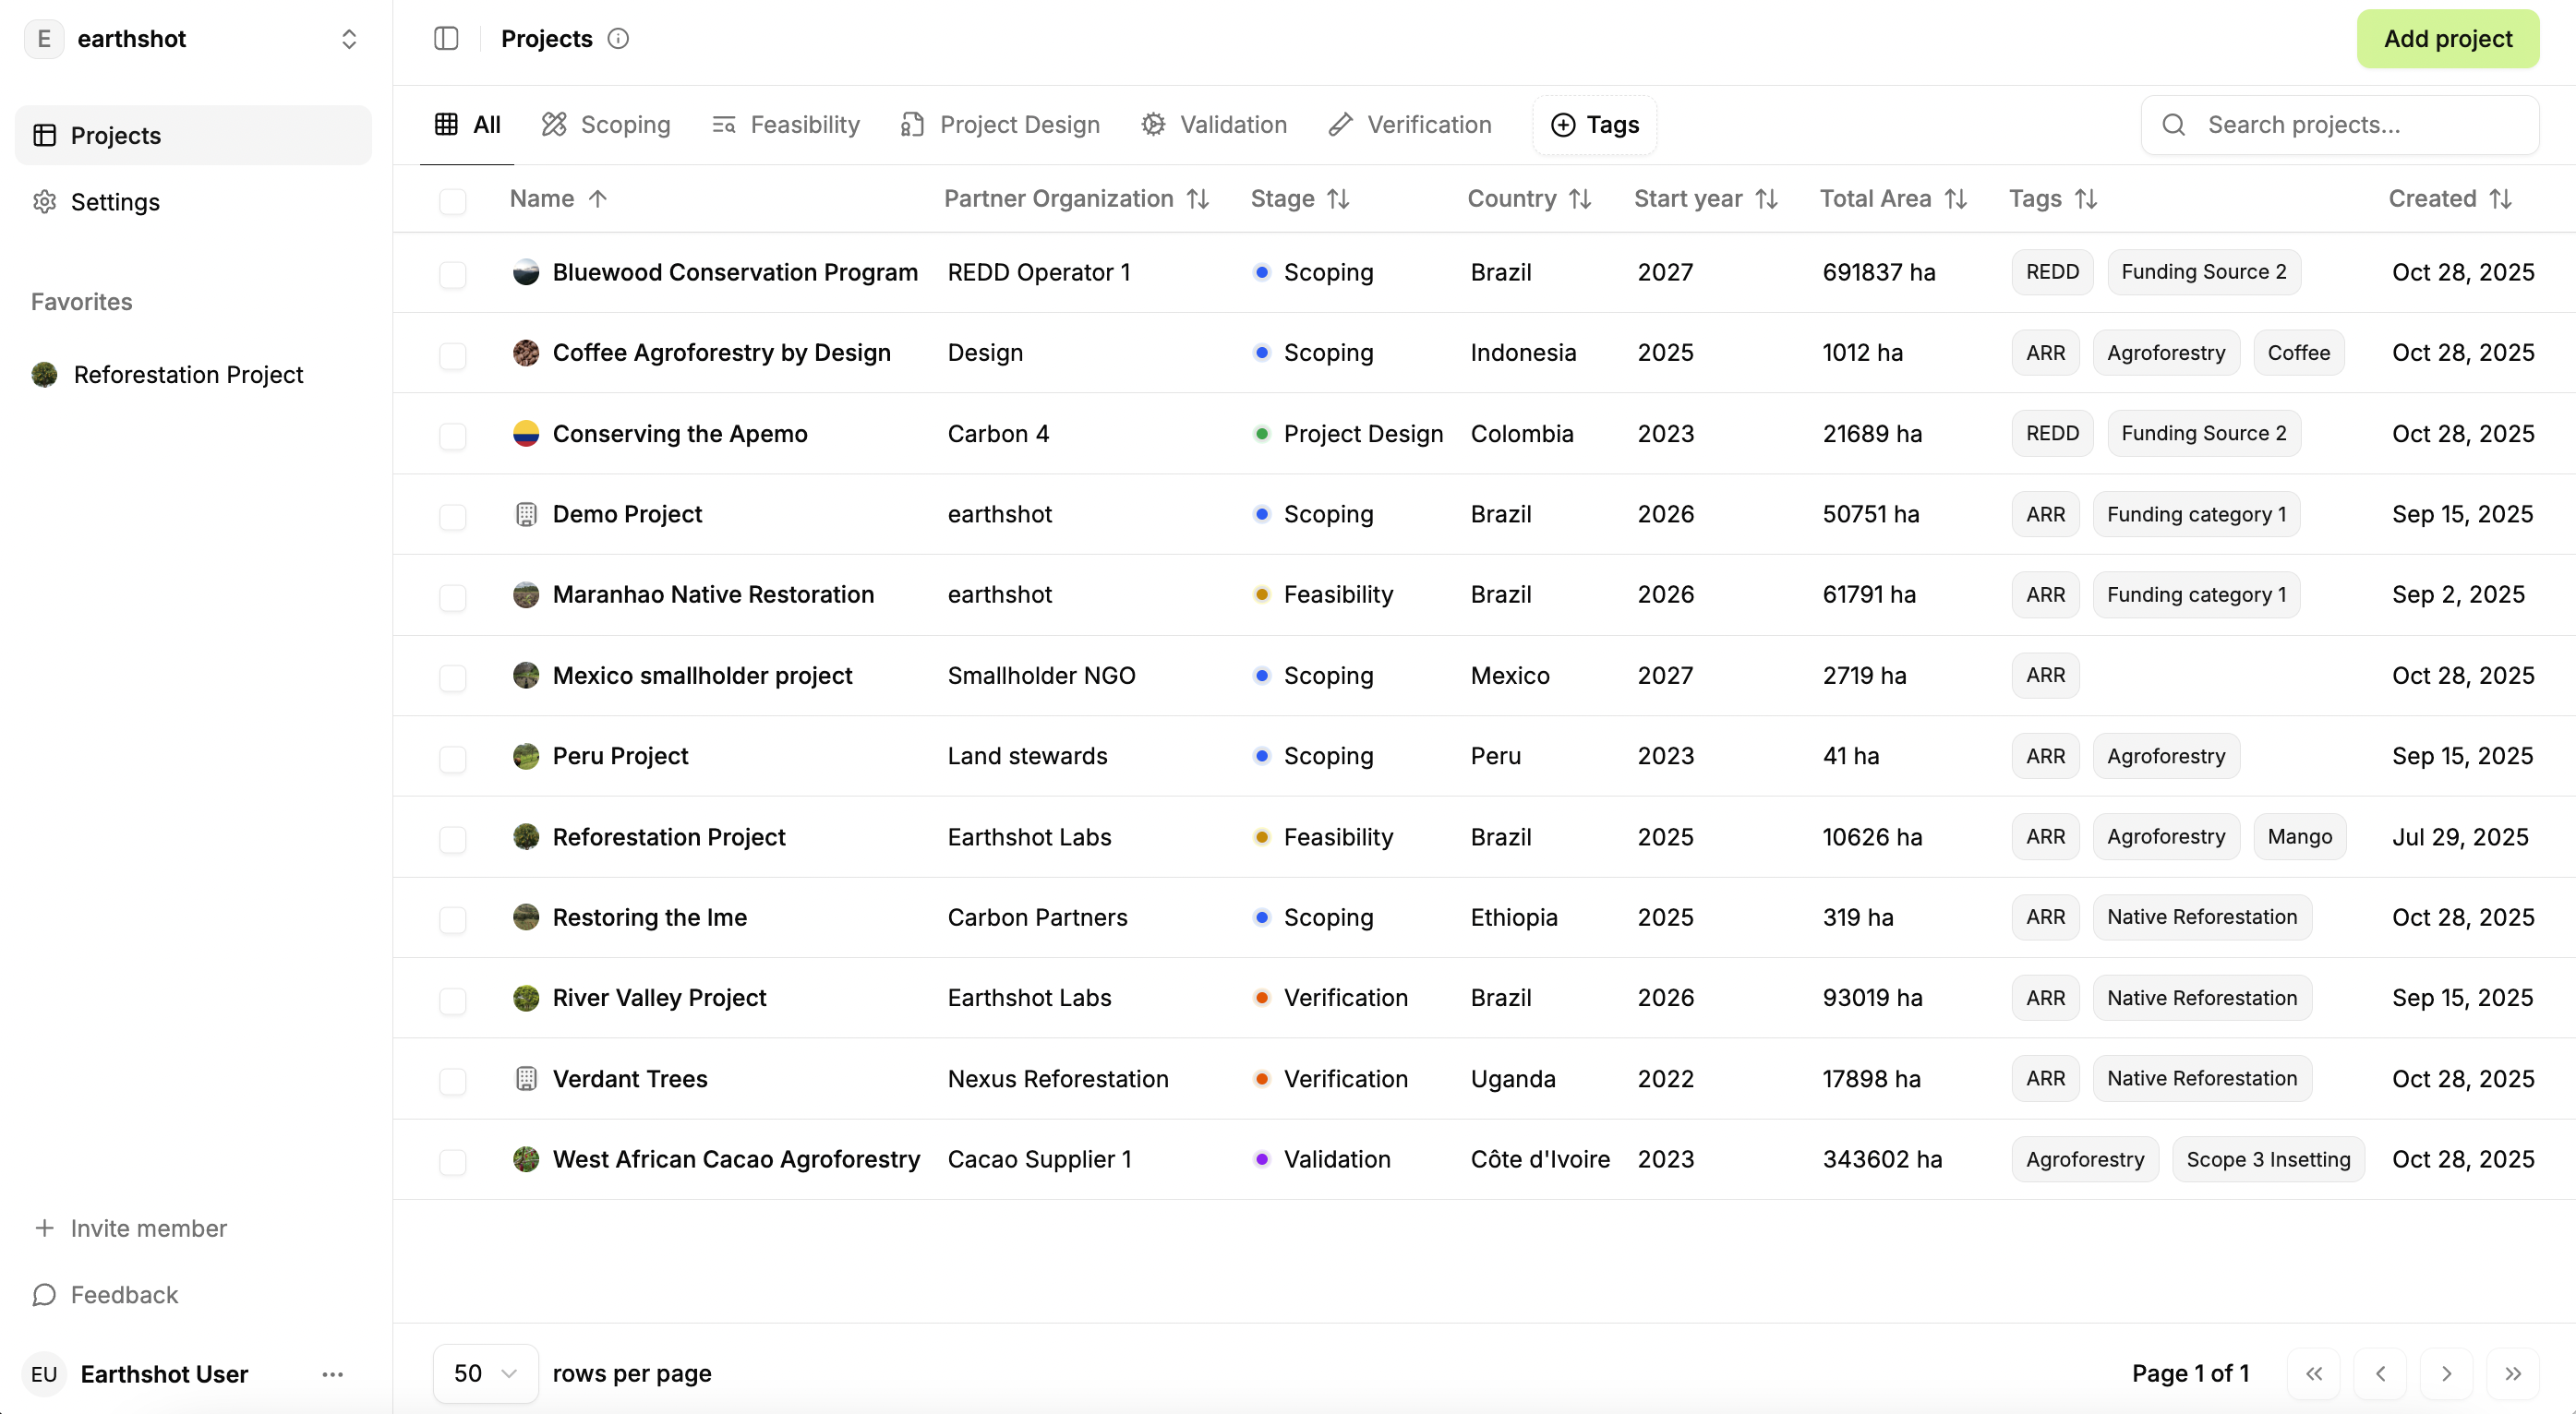The height and width of the screenshot is (1414, 2576).
Task: Switch to the Verification tab
Action: (x=1410, y=125)
